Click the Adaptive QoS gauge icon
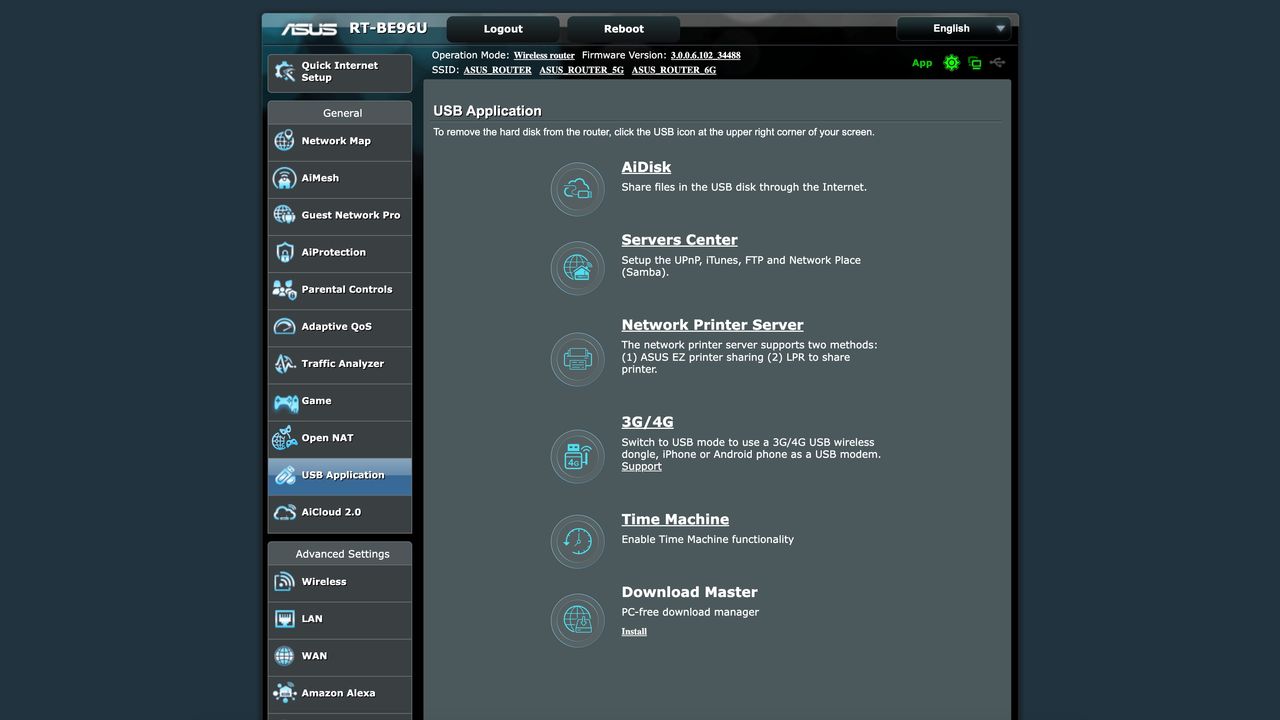The image size is (1280, 720). pyautogui.click(x=284, y=326)
